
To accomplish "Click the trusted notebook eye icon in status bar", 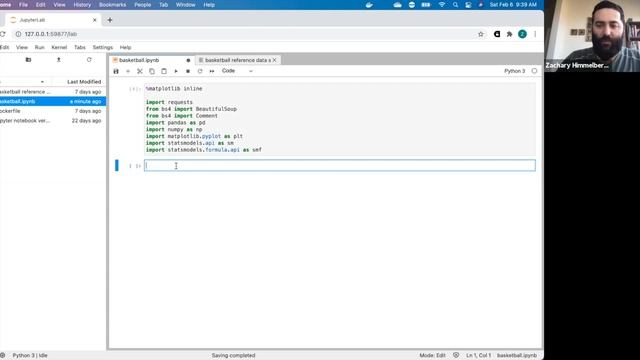I will [x=456, y=356].
